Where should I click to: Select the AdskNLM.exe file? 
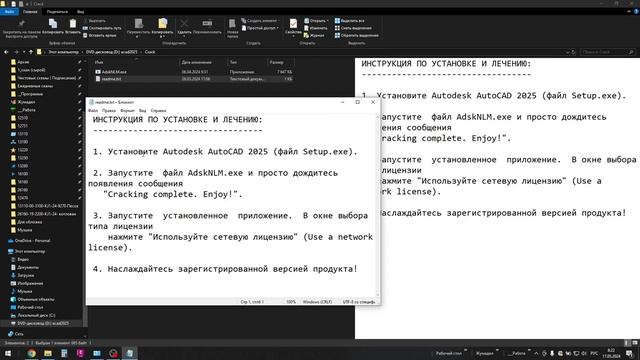tap(114, 72)
